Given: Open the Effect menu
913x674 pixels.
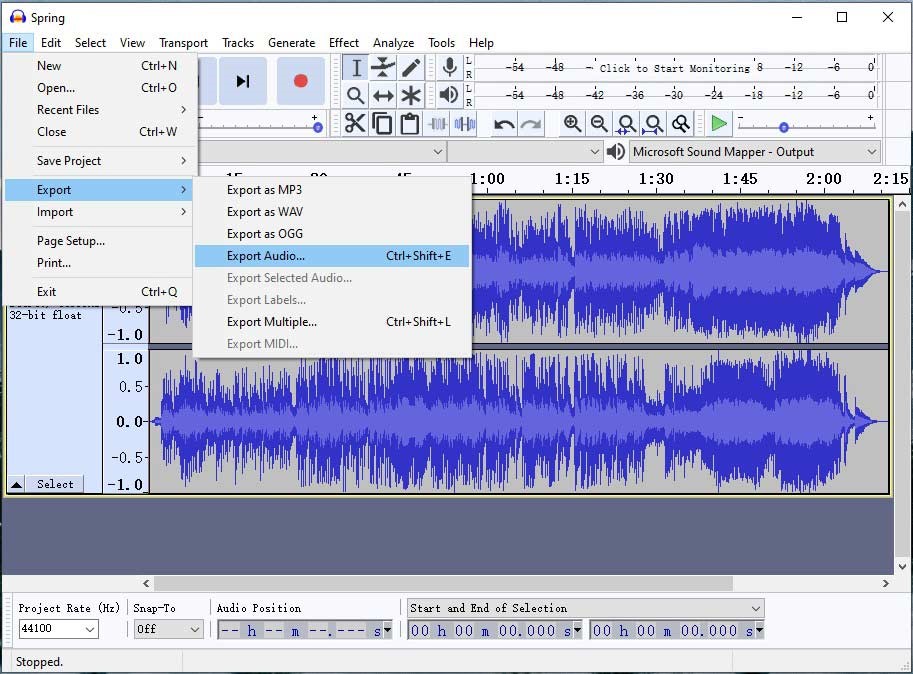Looking at the screenshot, I should pos(344,42).
